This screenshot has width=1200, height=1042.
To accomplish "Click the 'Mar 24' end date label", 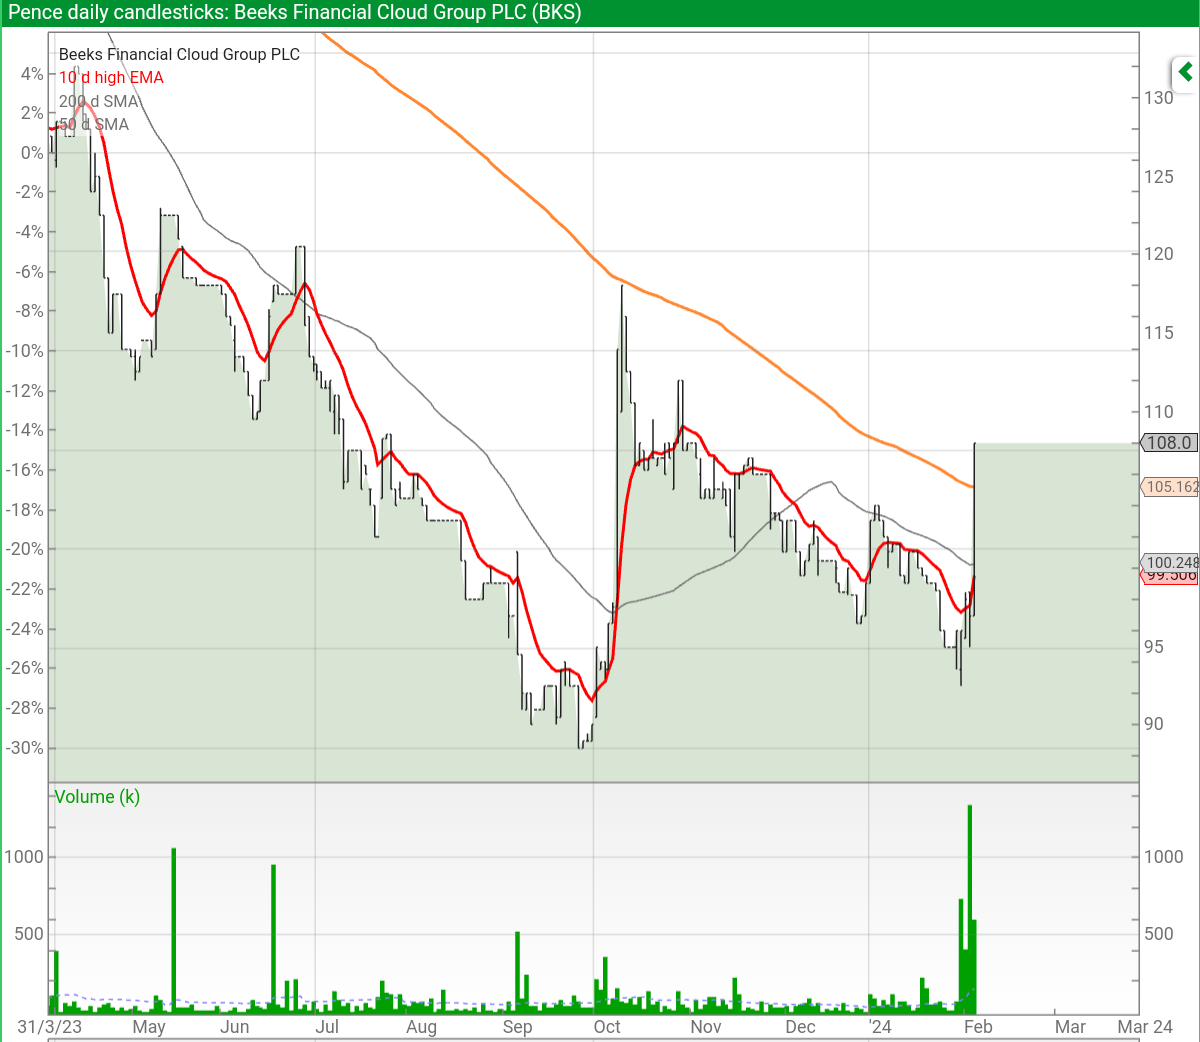I will click(1145, 1027).
